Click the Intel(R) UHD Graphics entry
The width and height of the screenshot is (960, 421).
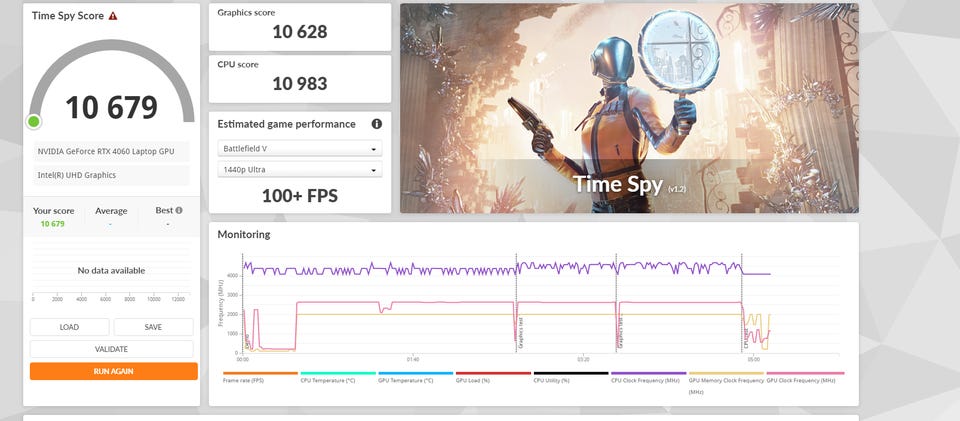111,175
